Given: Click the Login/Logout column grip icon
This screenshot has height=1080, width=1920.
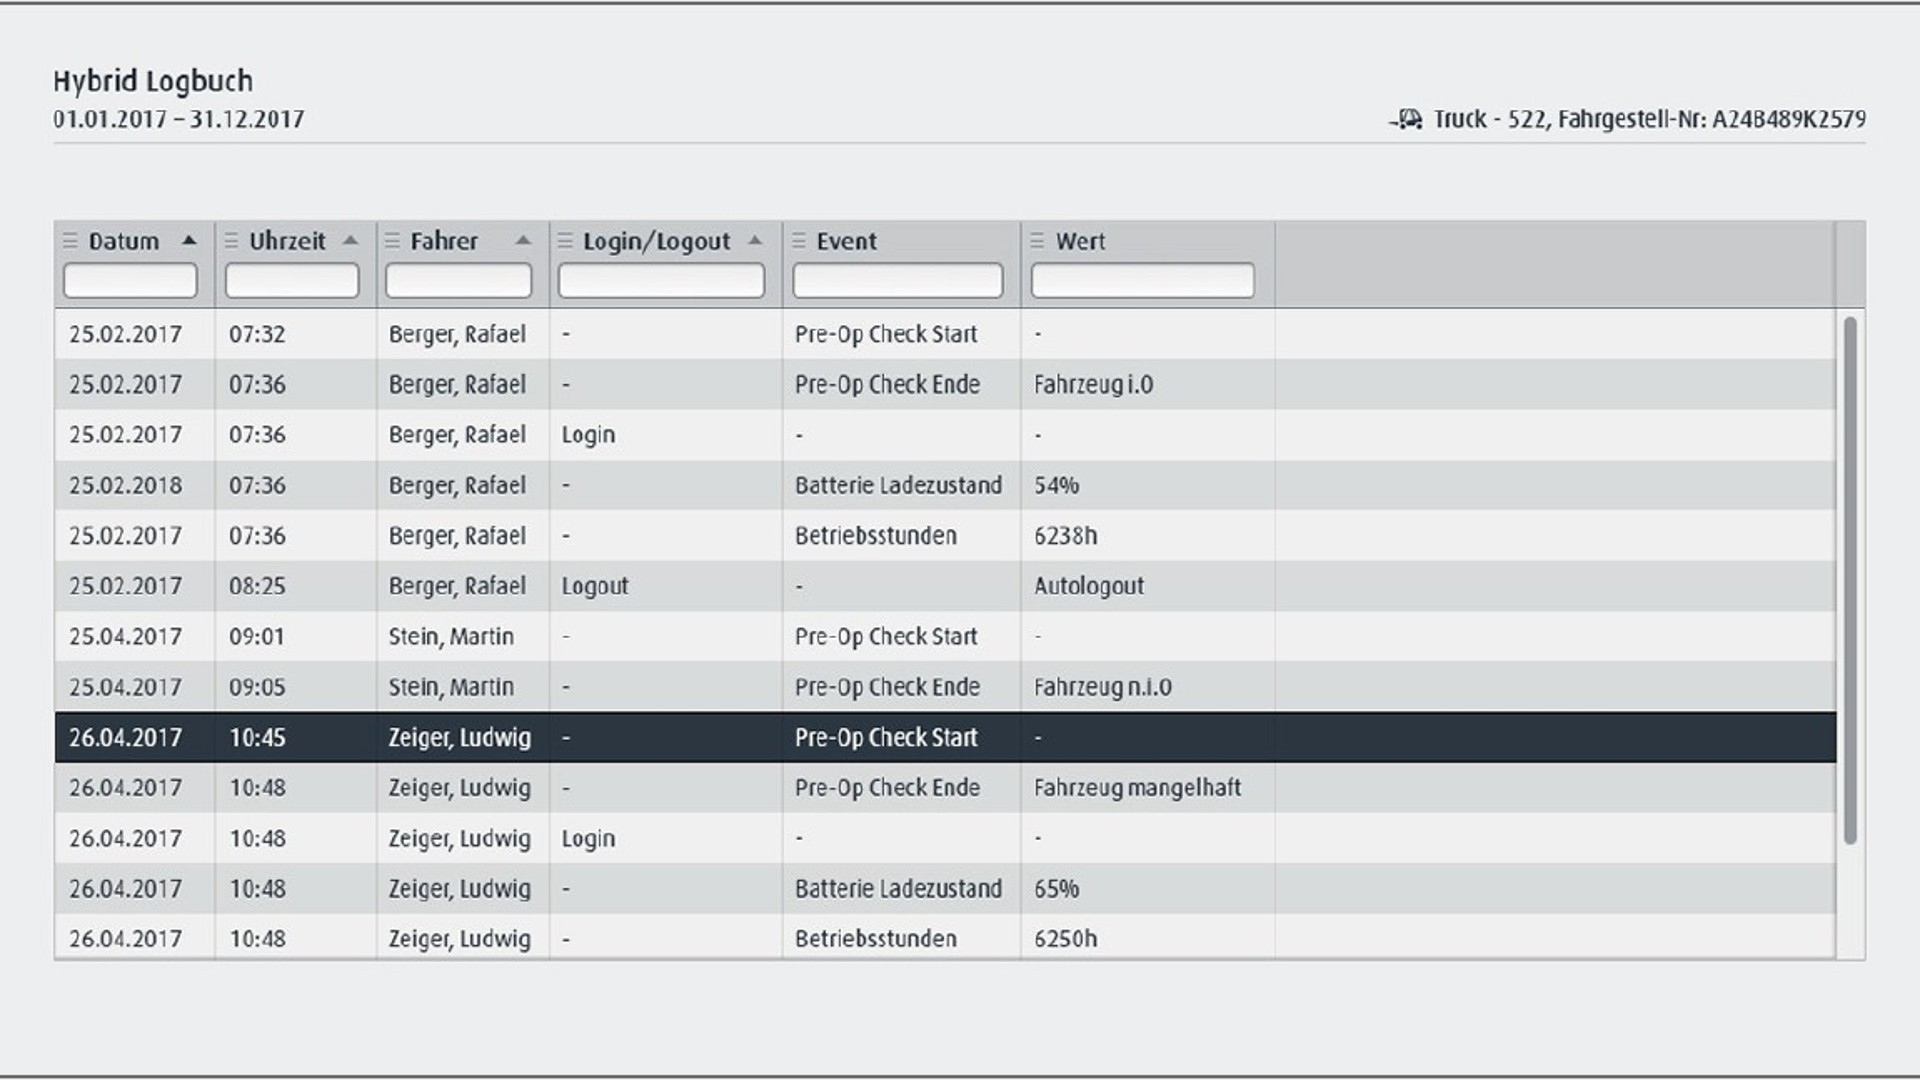Looking at the screenshot, I should 565,241.
